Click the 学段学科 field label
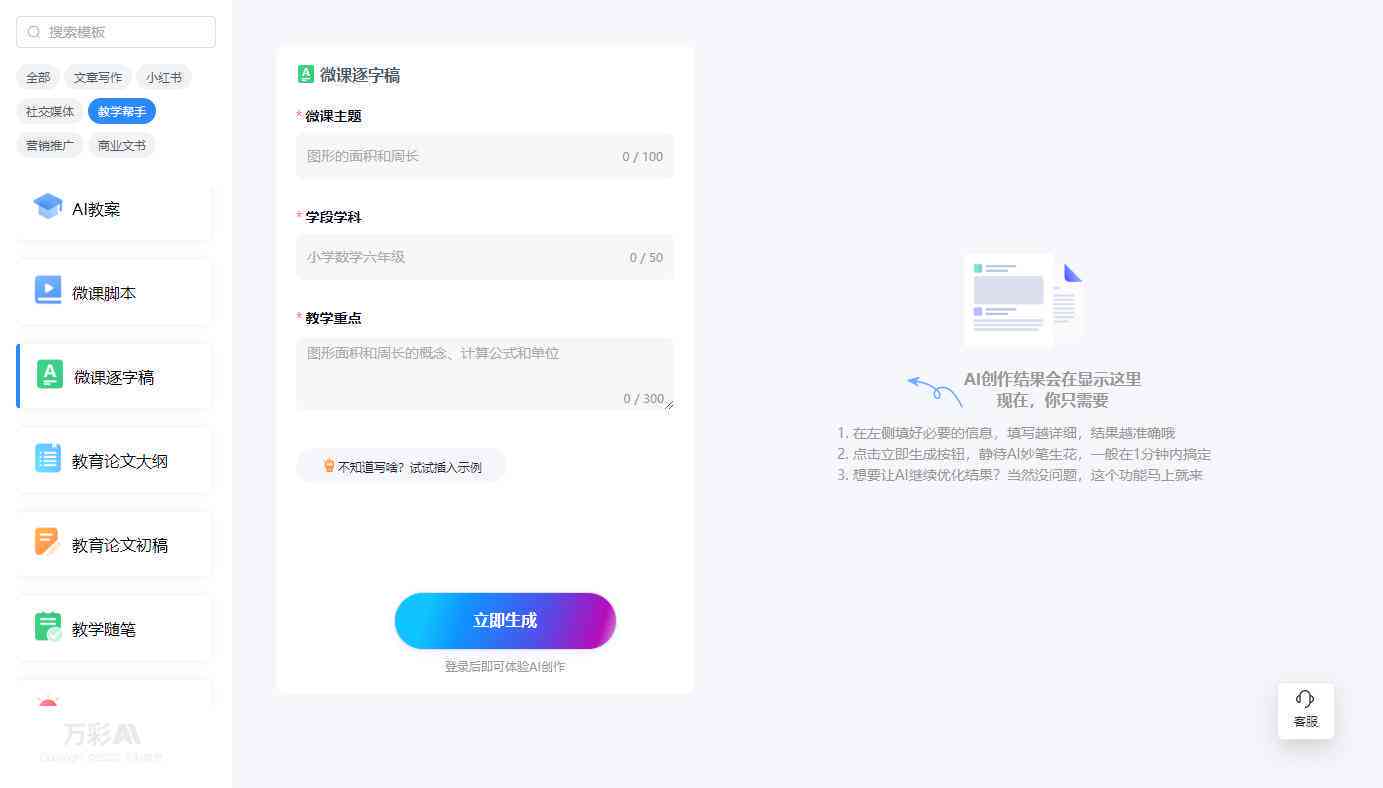1383x788 pixels. pyautogui.click(x=333, y=217)
